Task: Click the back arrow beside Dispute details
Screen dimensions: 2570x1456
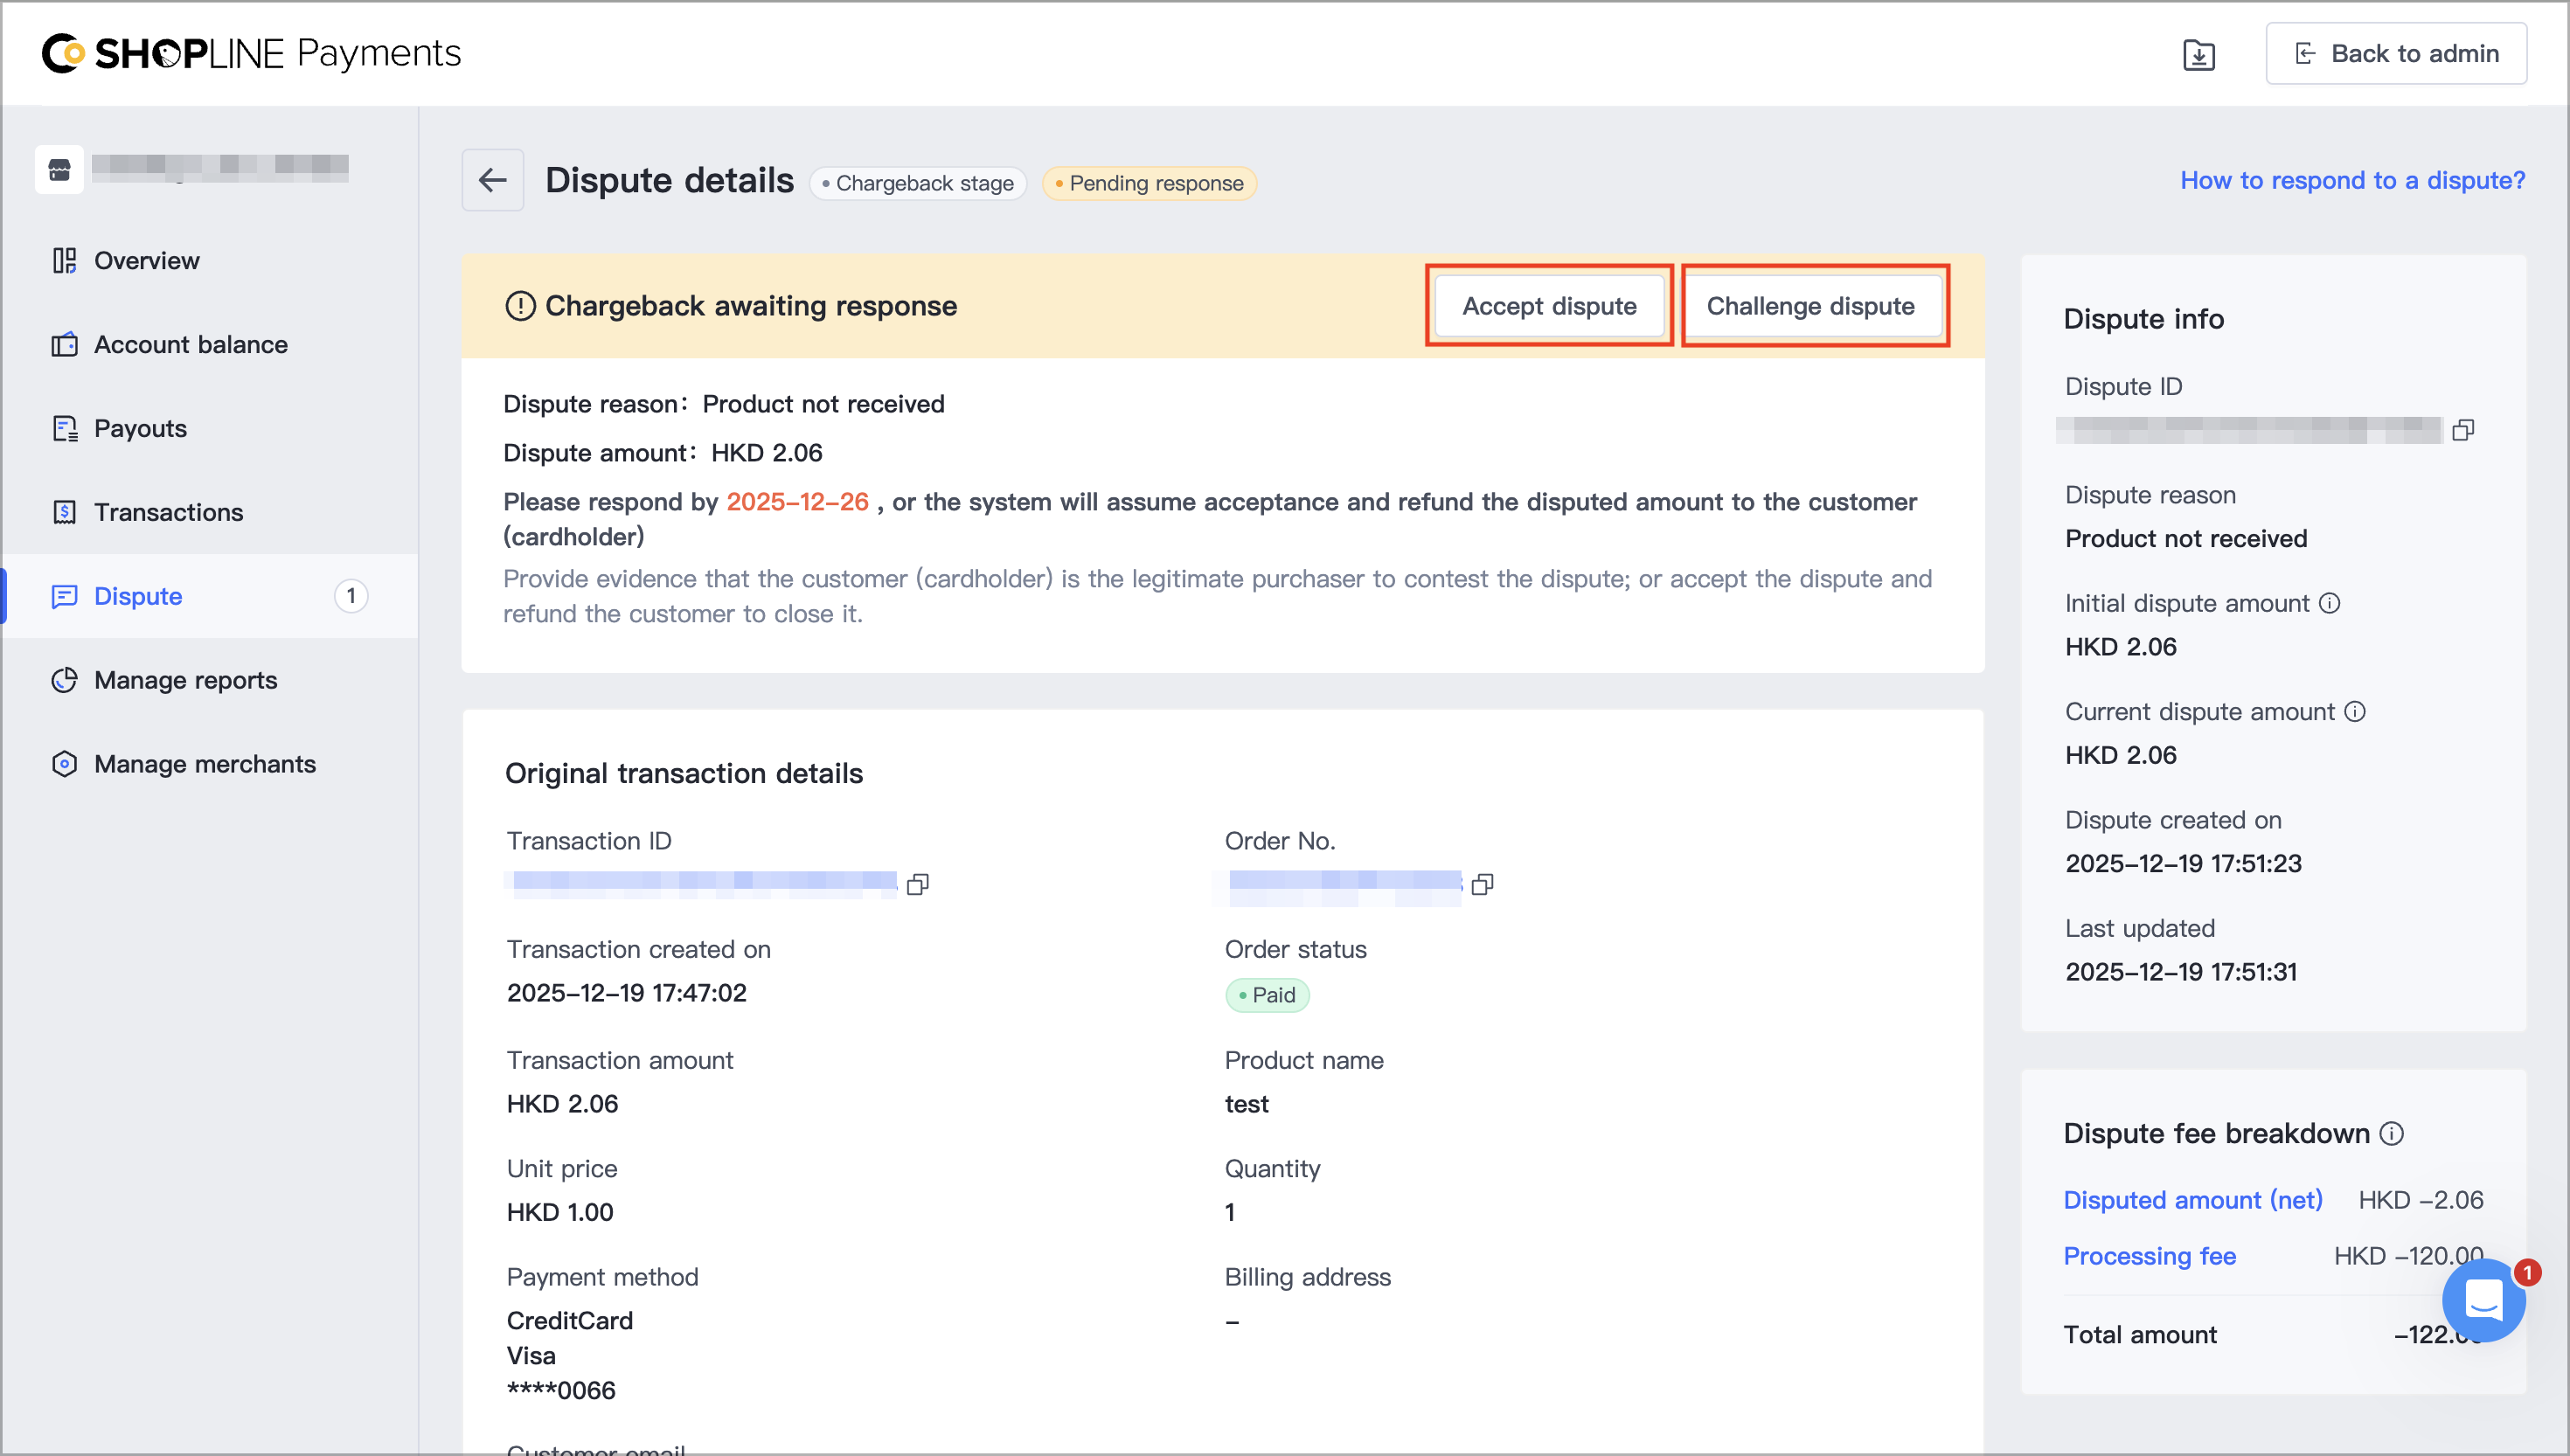Action: pyautogui.click(x=493, y=180)
